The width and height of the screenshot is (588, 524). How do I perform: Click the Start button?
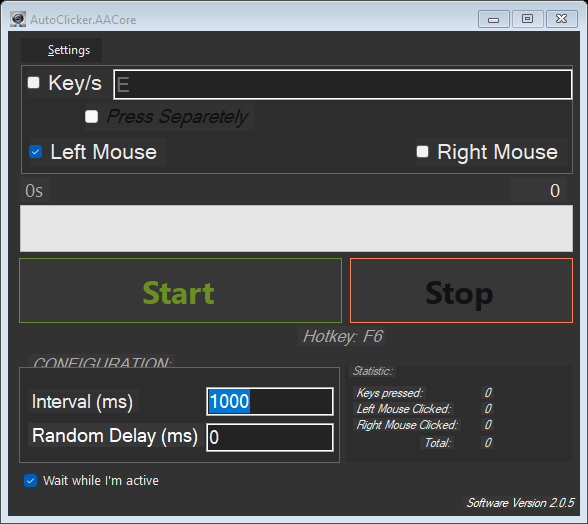(180, 290)
